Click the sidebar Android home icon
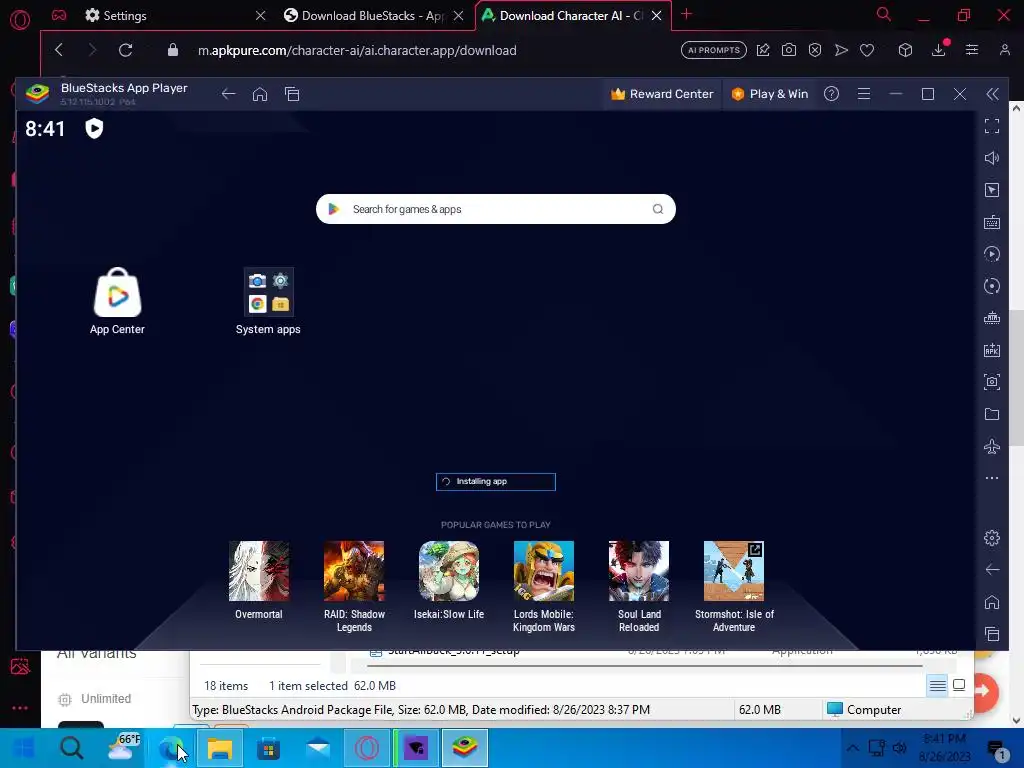Viewport: 1024px width, 768px height. click(992, 601)
